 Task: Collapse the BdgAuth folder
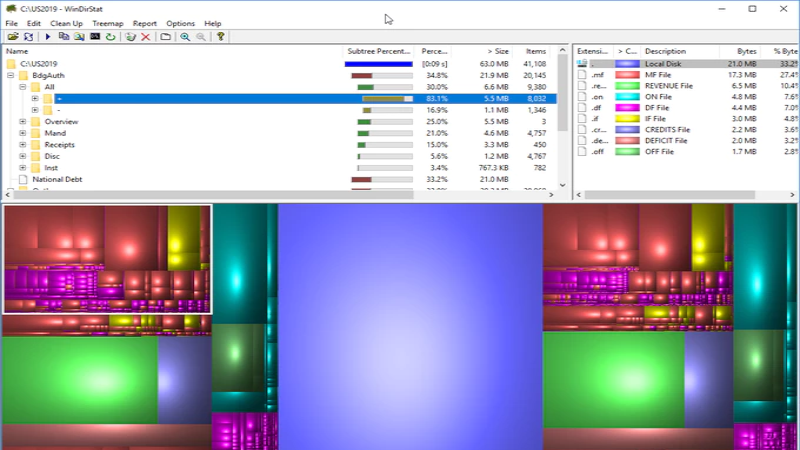click(10, 75)
